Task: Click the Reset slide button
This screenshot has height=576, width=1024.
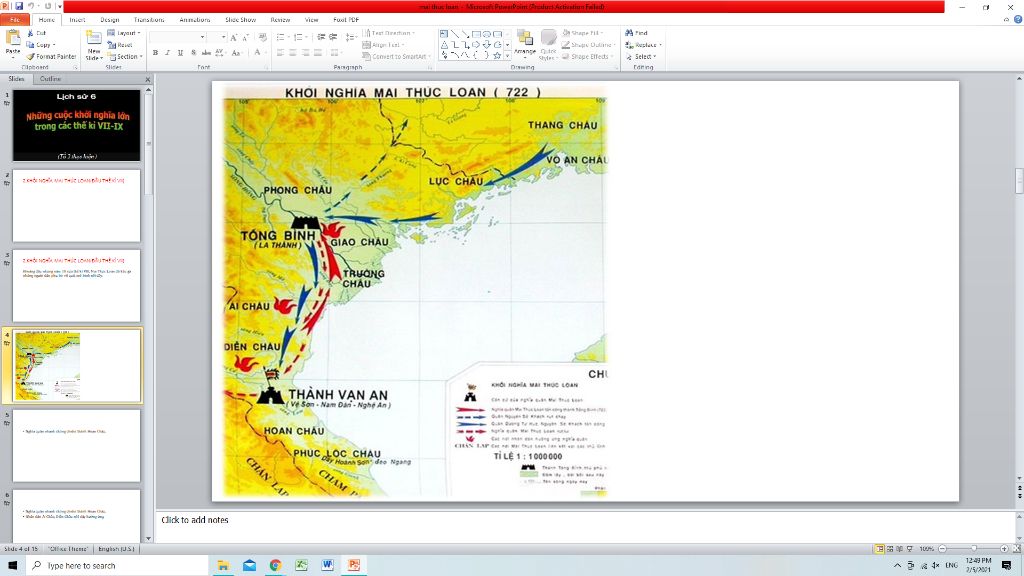Action: [120, 45]
